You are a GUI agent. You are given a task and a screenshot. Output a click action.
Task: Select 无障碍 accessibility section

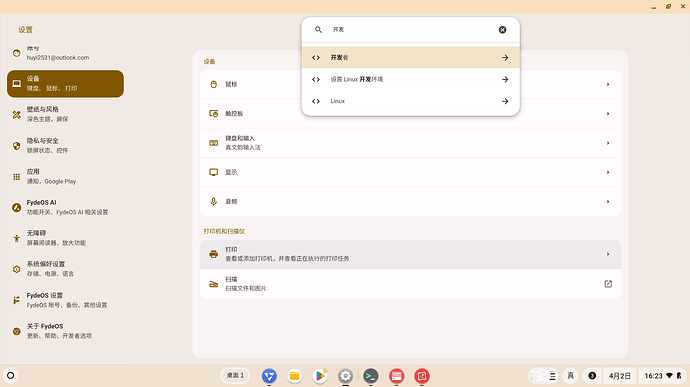65,238
